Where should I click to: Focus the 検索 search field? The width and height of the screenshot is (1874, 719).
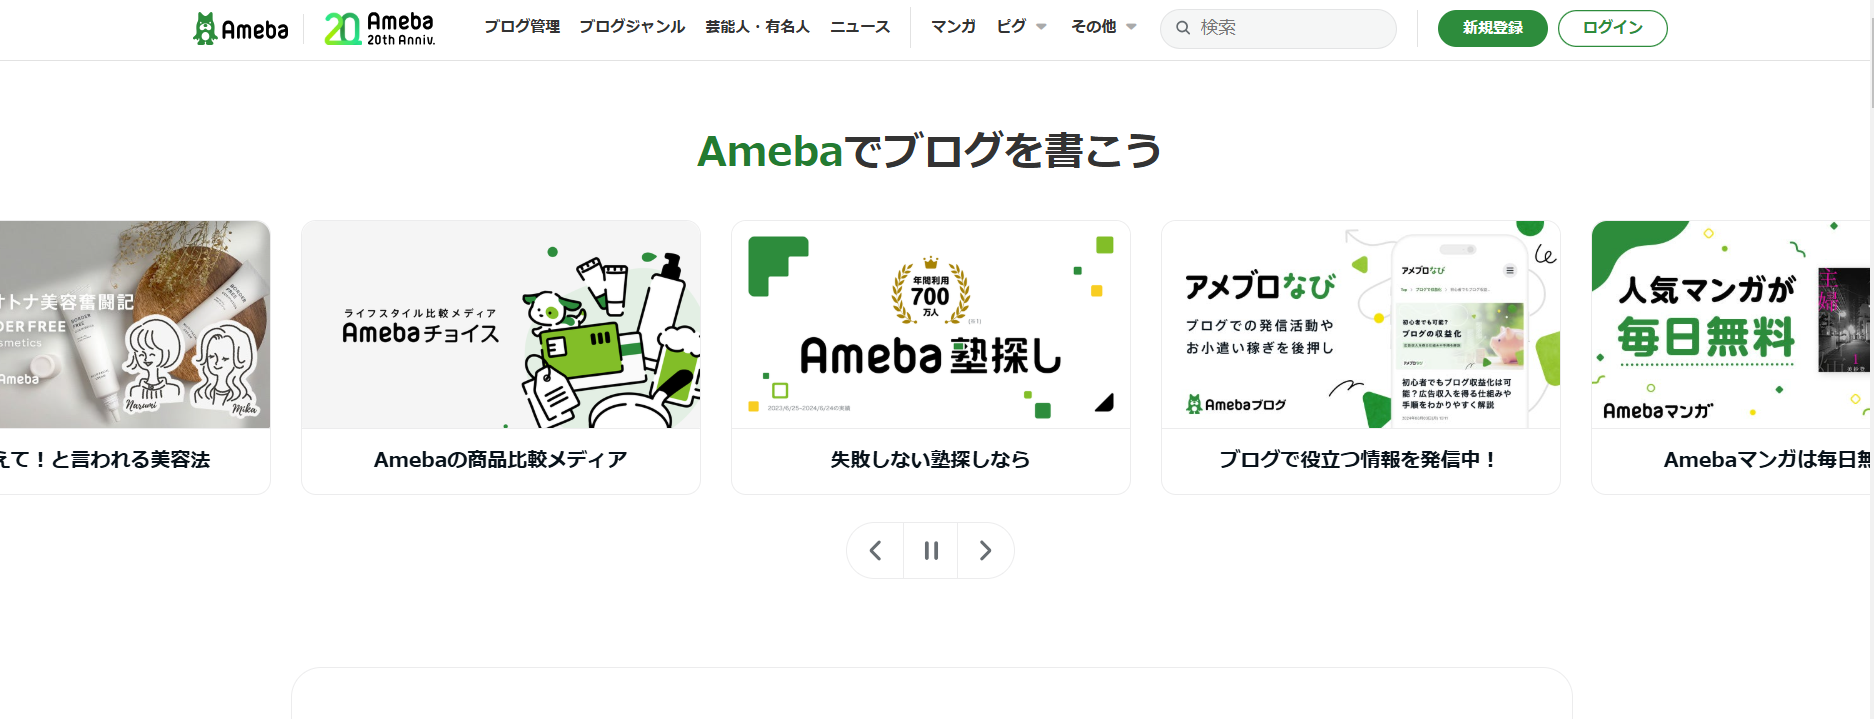tap(1278, 28)
